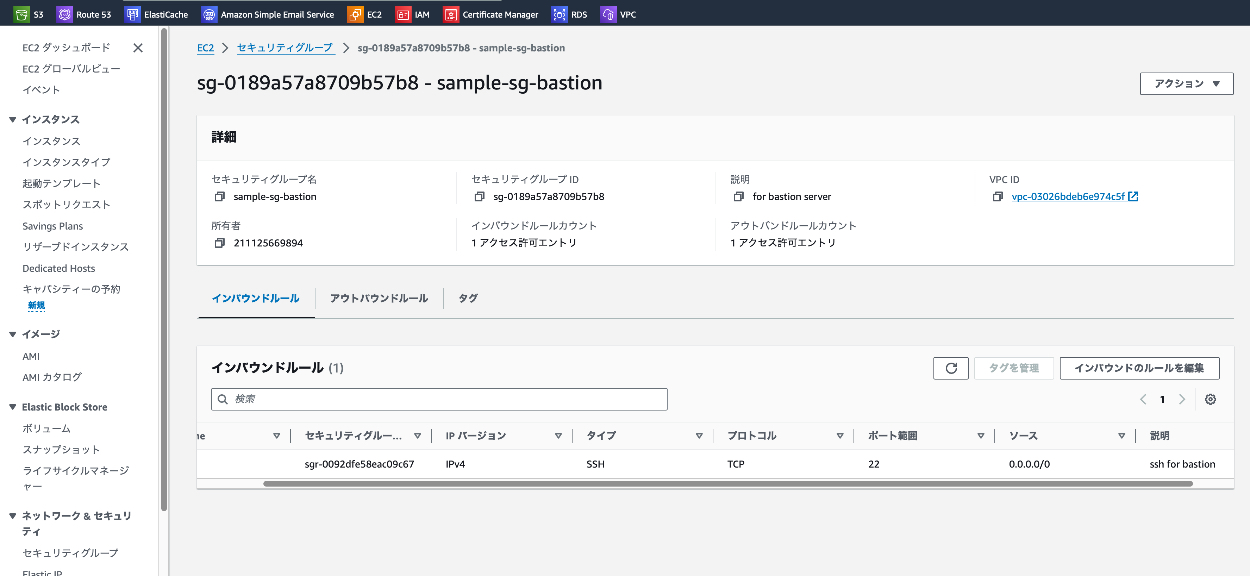Open Route 53 shortcut icon
Image resolution: width=1250 pixels, height=576 pixels.
click(x=65, y=14)
